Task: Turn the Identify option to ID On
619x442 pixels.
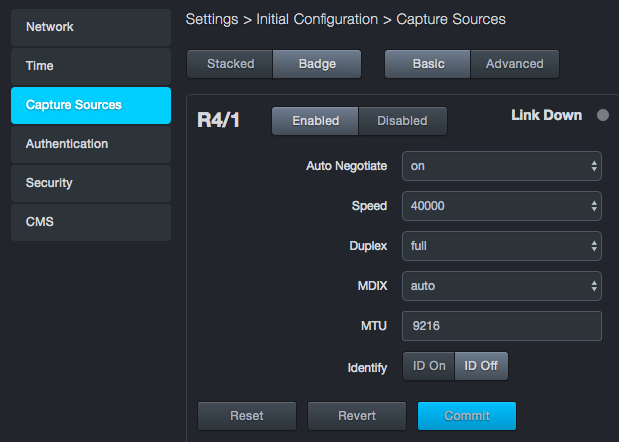Action: (429, 366)
